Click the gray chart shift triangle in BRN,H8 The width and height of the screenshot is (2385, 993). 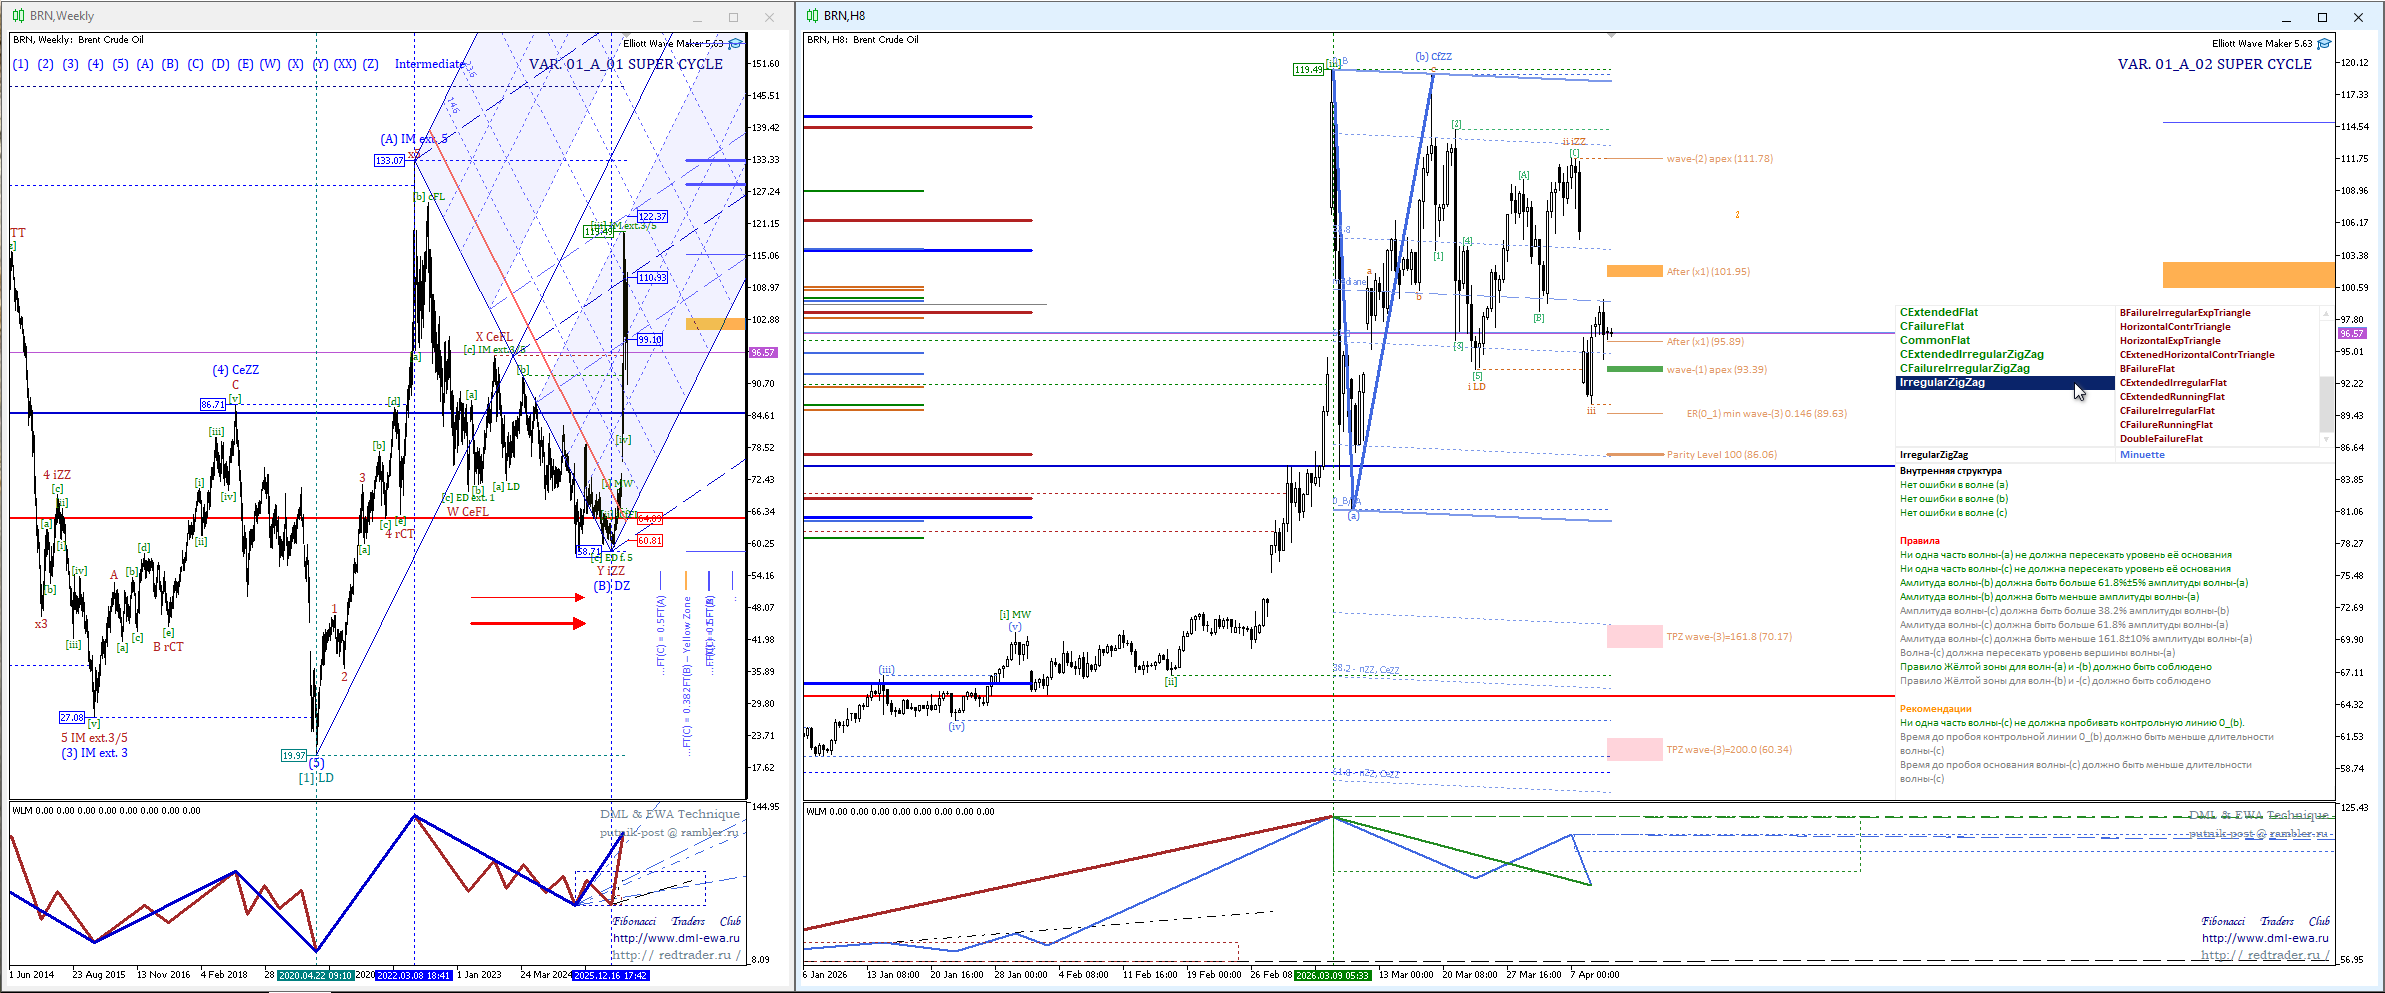[x=1611, y=36]
